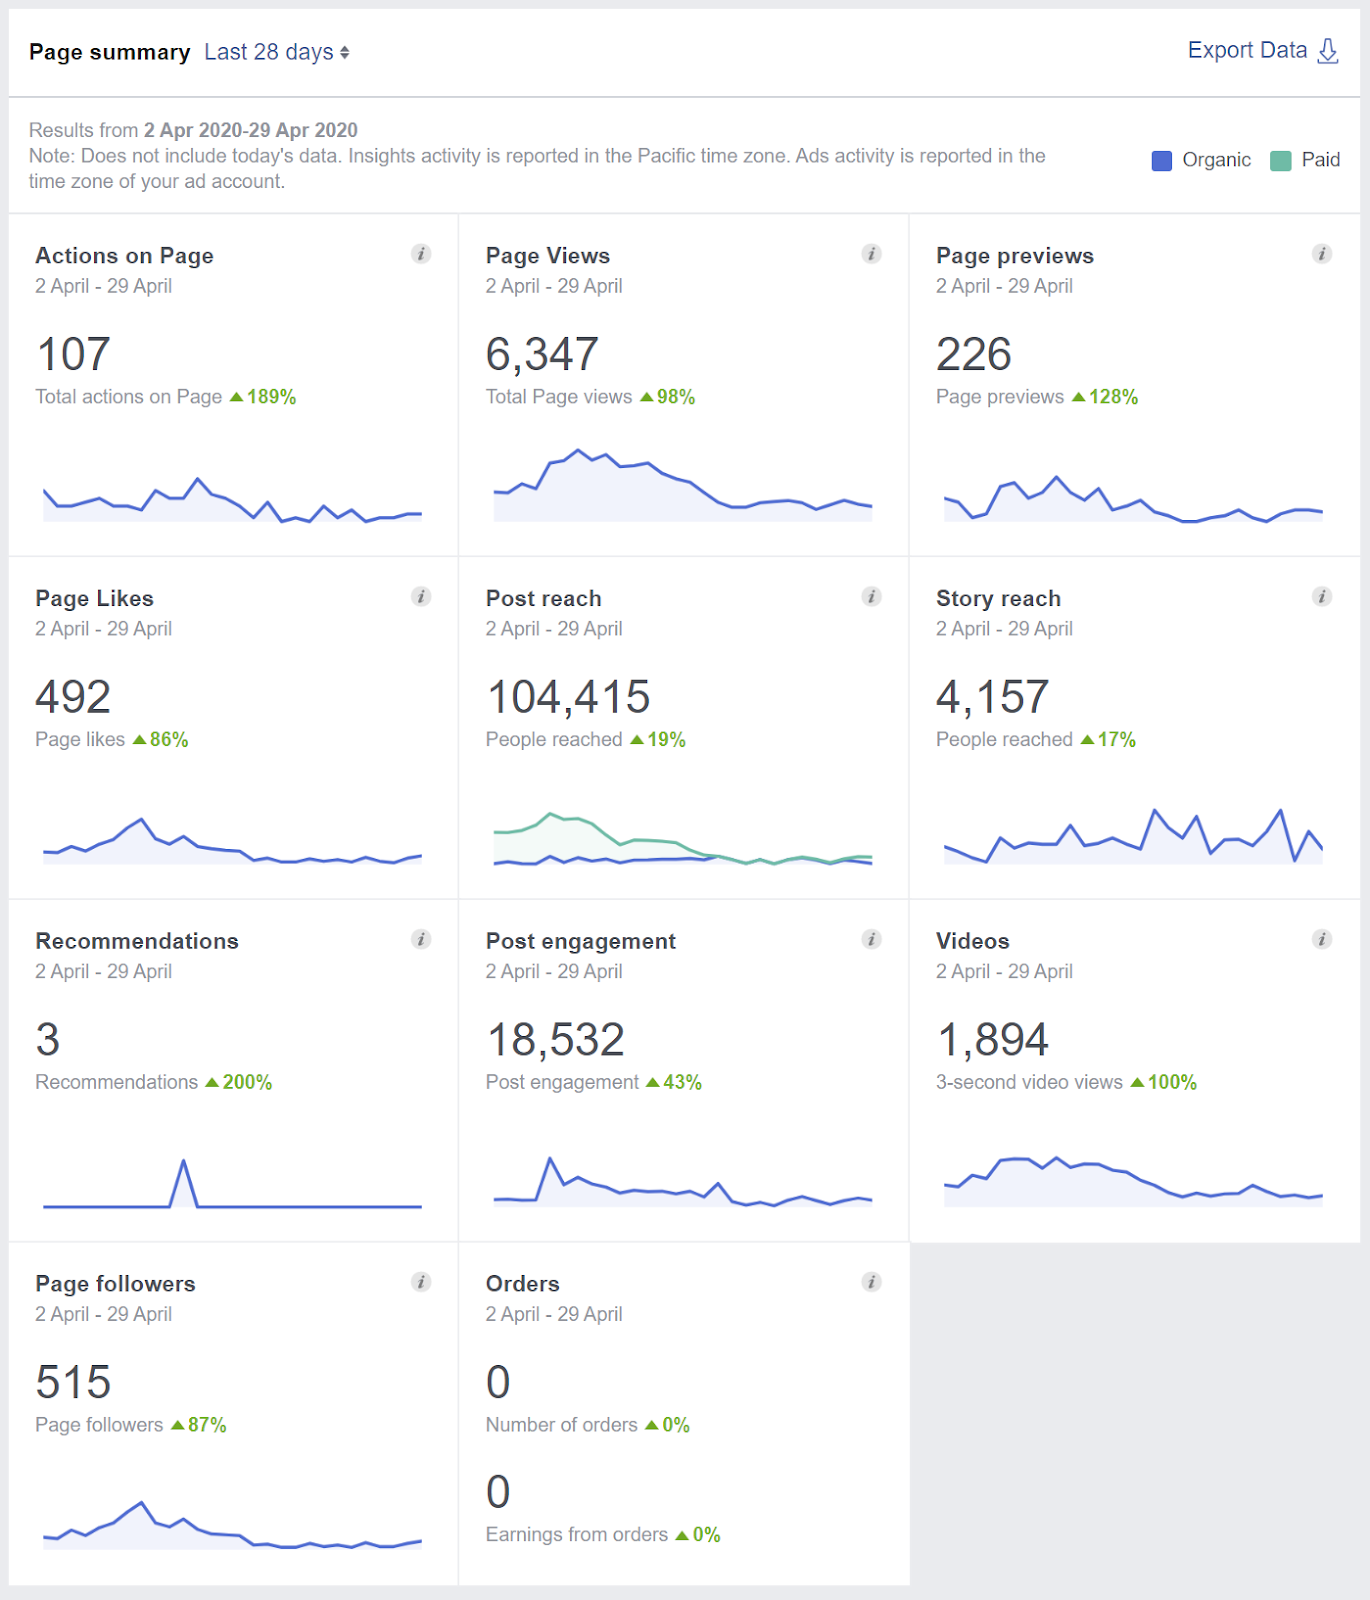Image resolution: width=1370 pixels, height=1600 pixels.
Task: Click the green Paid legend swatch
Action: (x=1280, y=161)
